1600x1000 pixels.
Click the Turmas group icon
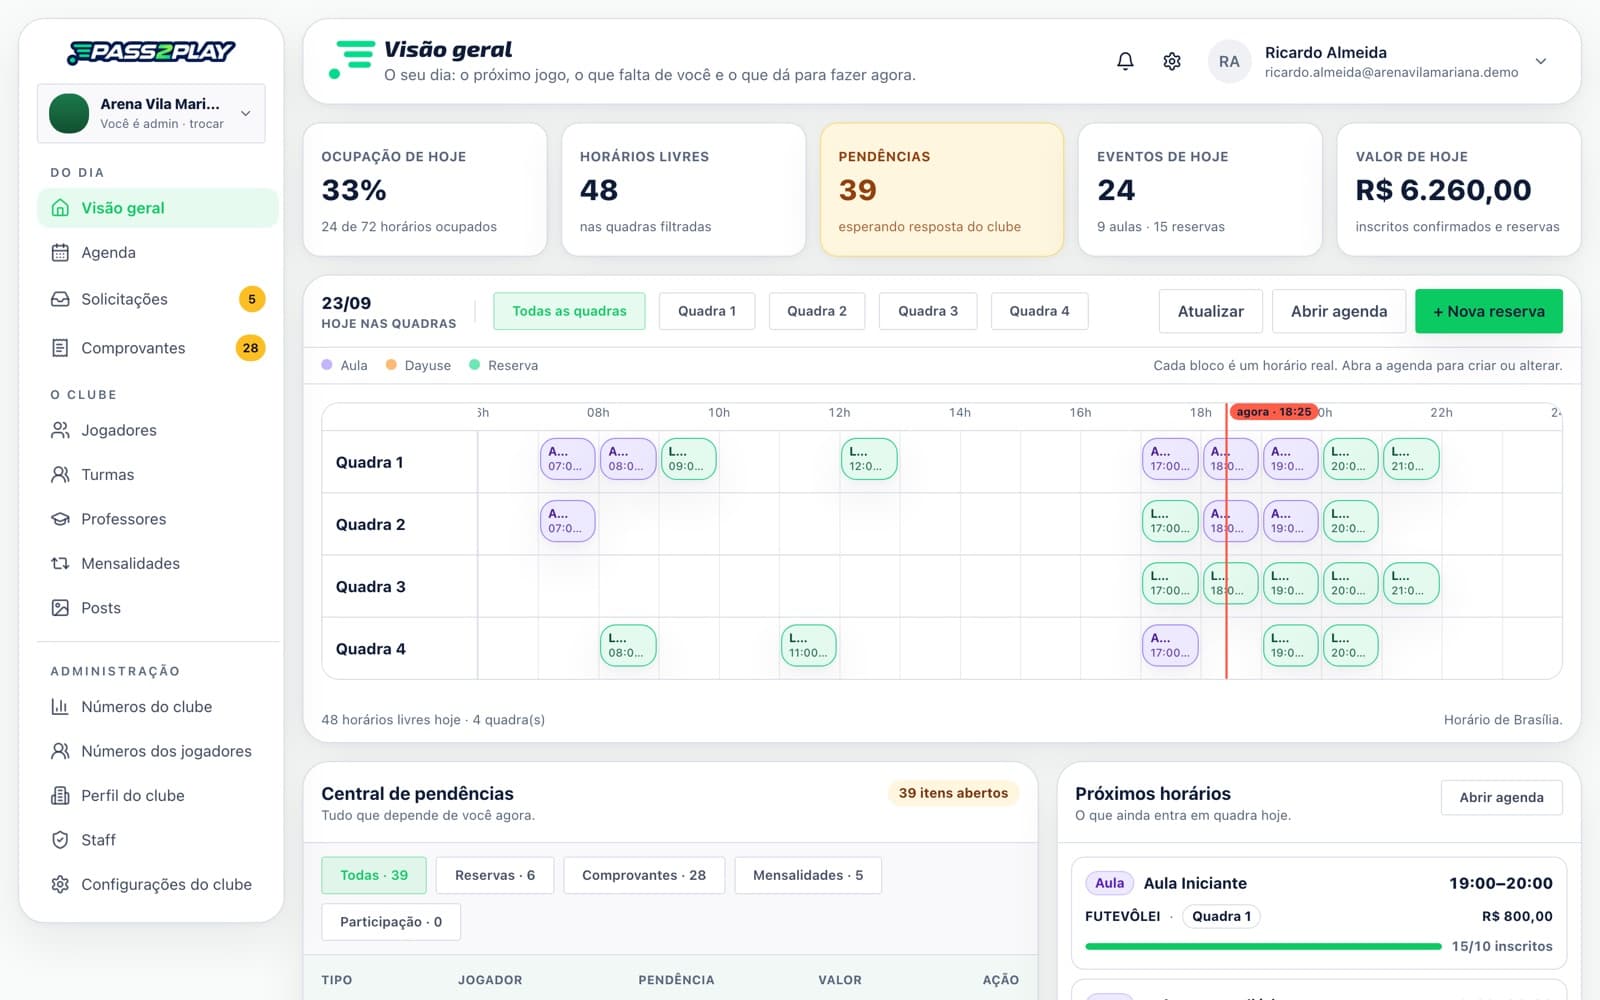[60, 475]
